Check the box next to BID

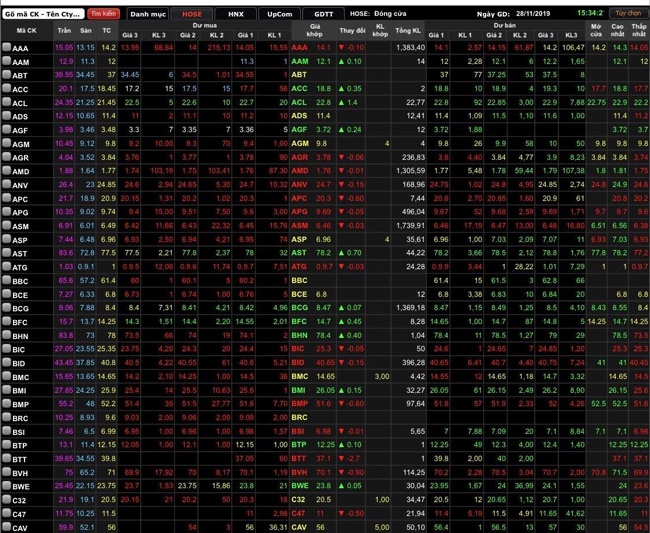[x=6, y=362]
